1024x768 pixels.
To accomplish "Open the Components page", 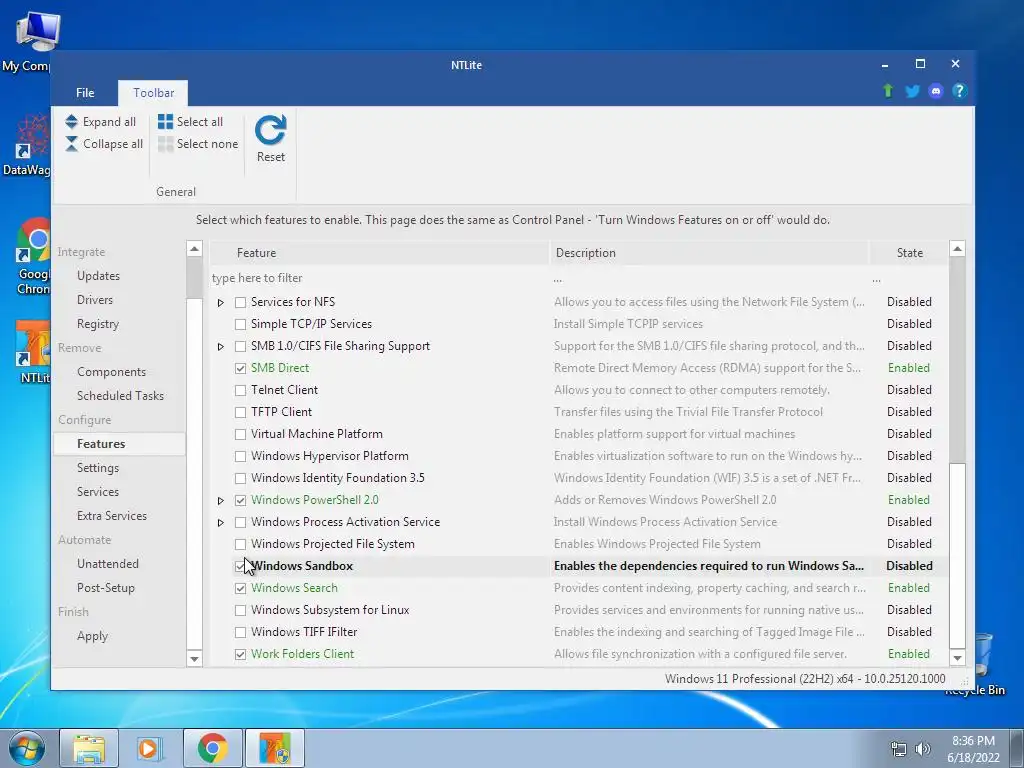I will 112,372.
